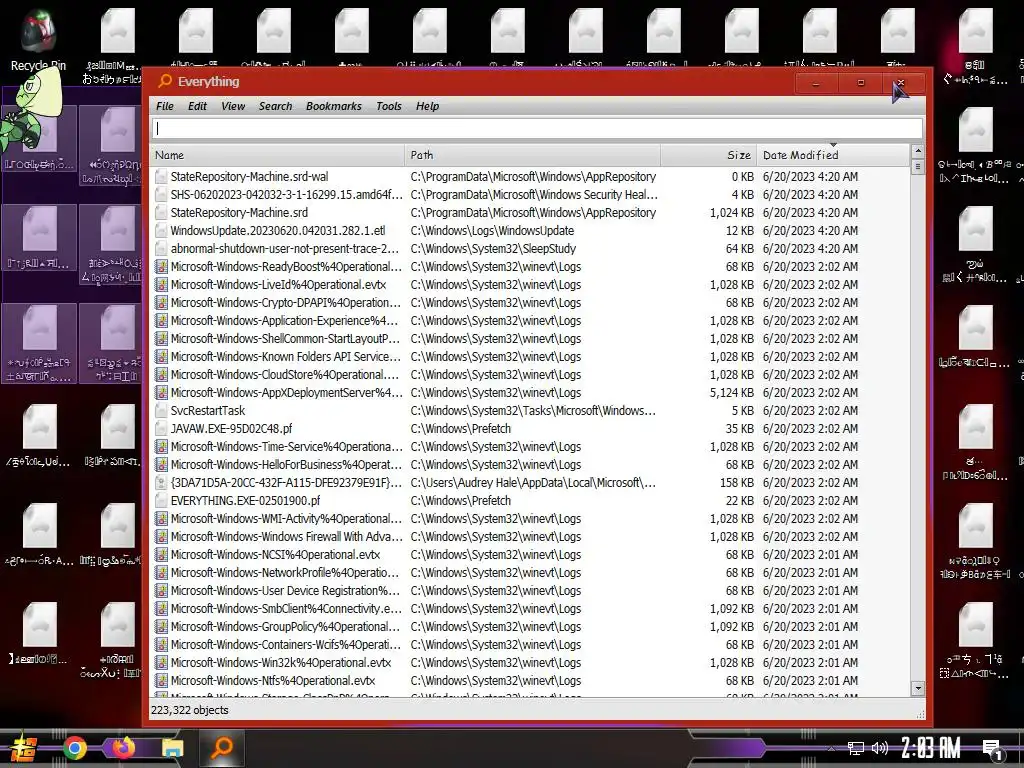Sort results by Path column header
Viewport: 1024px width, 768px height.
click(532, 155)
